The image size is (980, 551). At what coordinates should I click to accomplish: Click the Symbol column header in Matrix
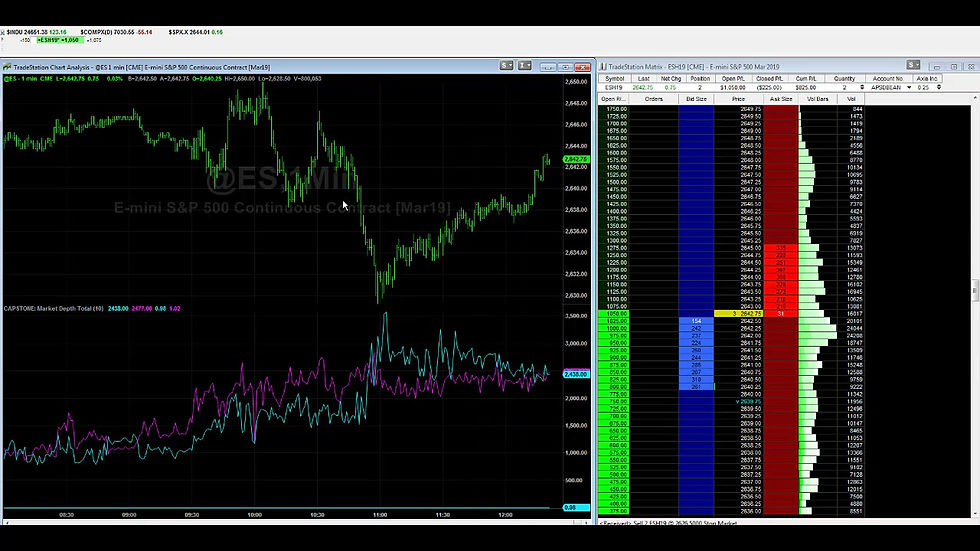point(614,79)
